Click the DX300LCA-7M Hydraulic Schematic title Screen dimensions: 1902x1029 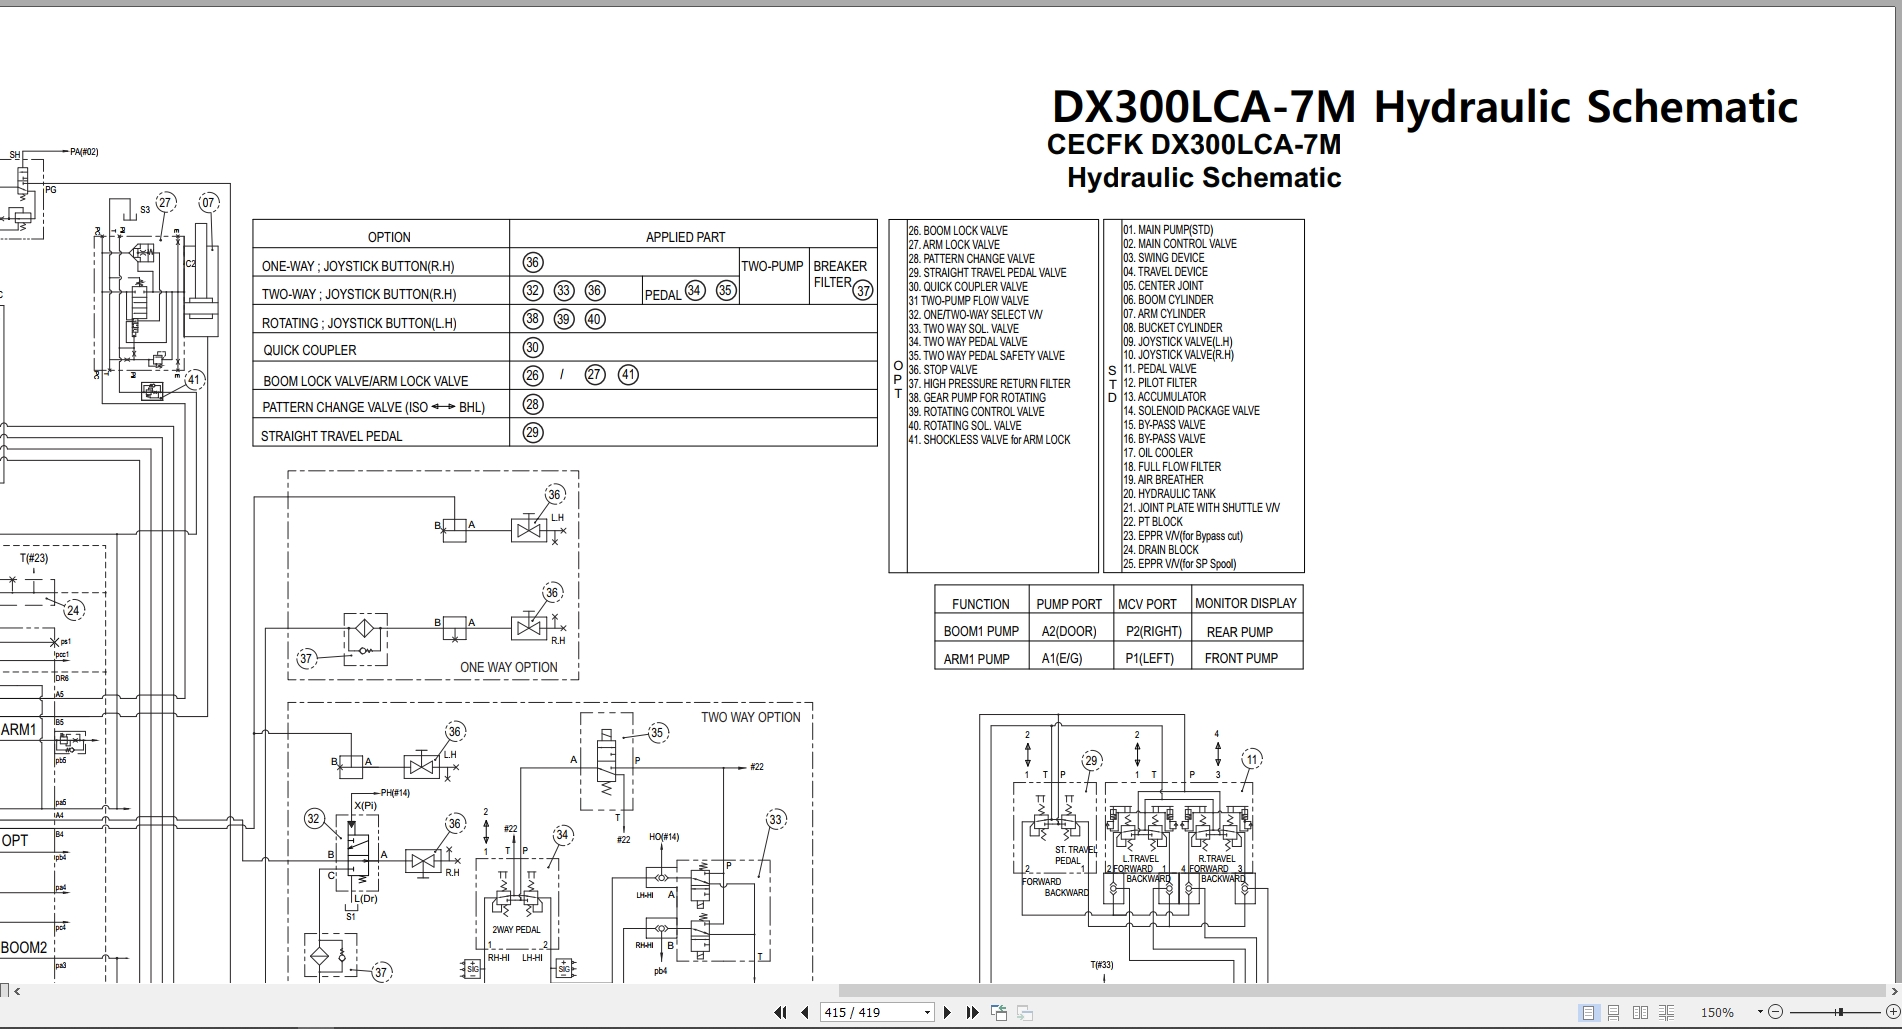point(1425,106)
